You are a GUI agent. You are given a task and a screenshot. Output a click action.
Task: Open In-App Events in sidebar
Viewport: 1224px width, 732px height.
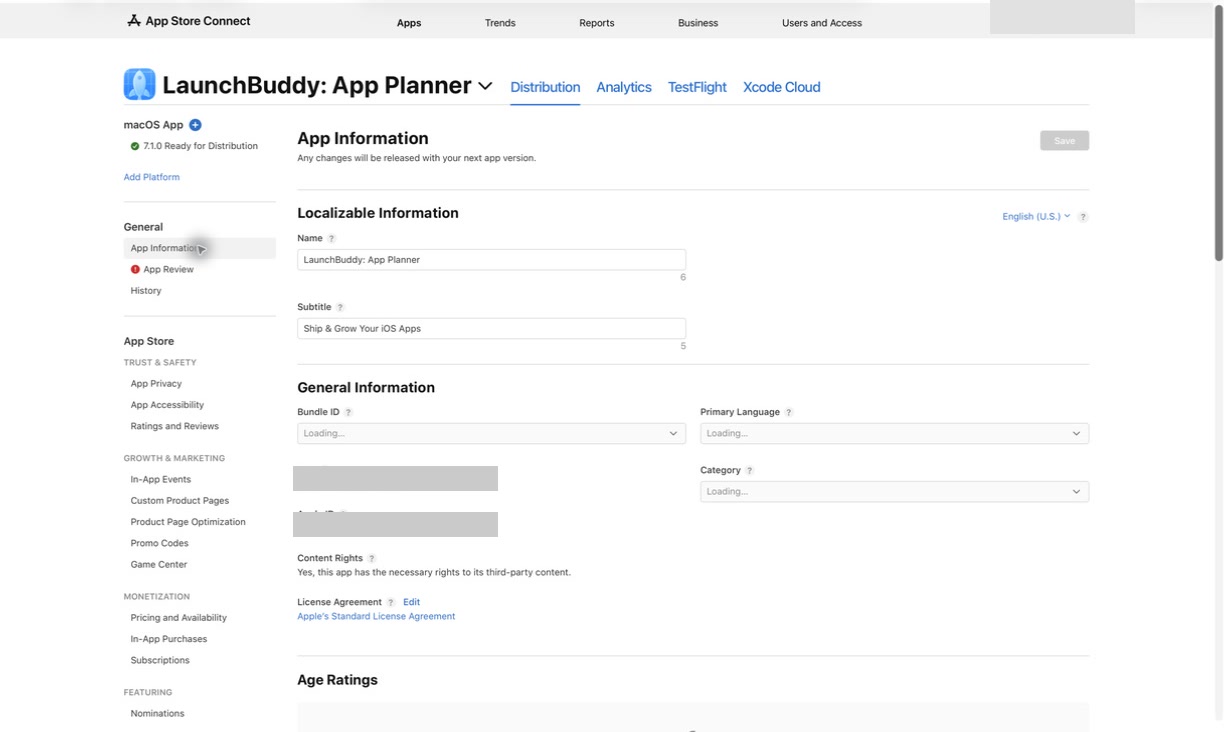[161, 480]
